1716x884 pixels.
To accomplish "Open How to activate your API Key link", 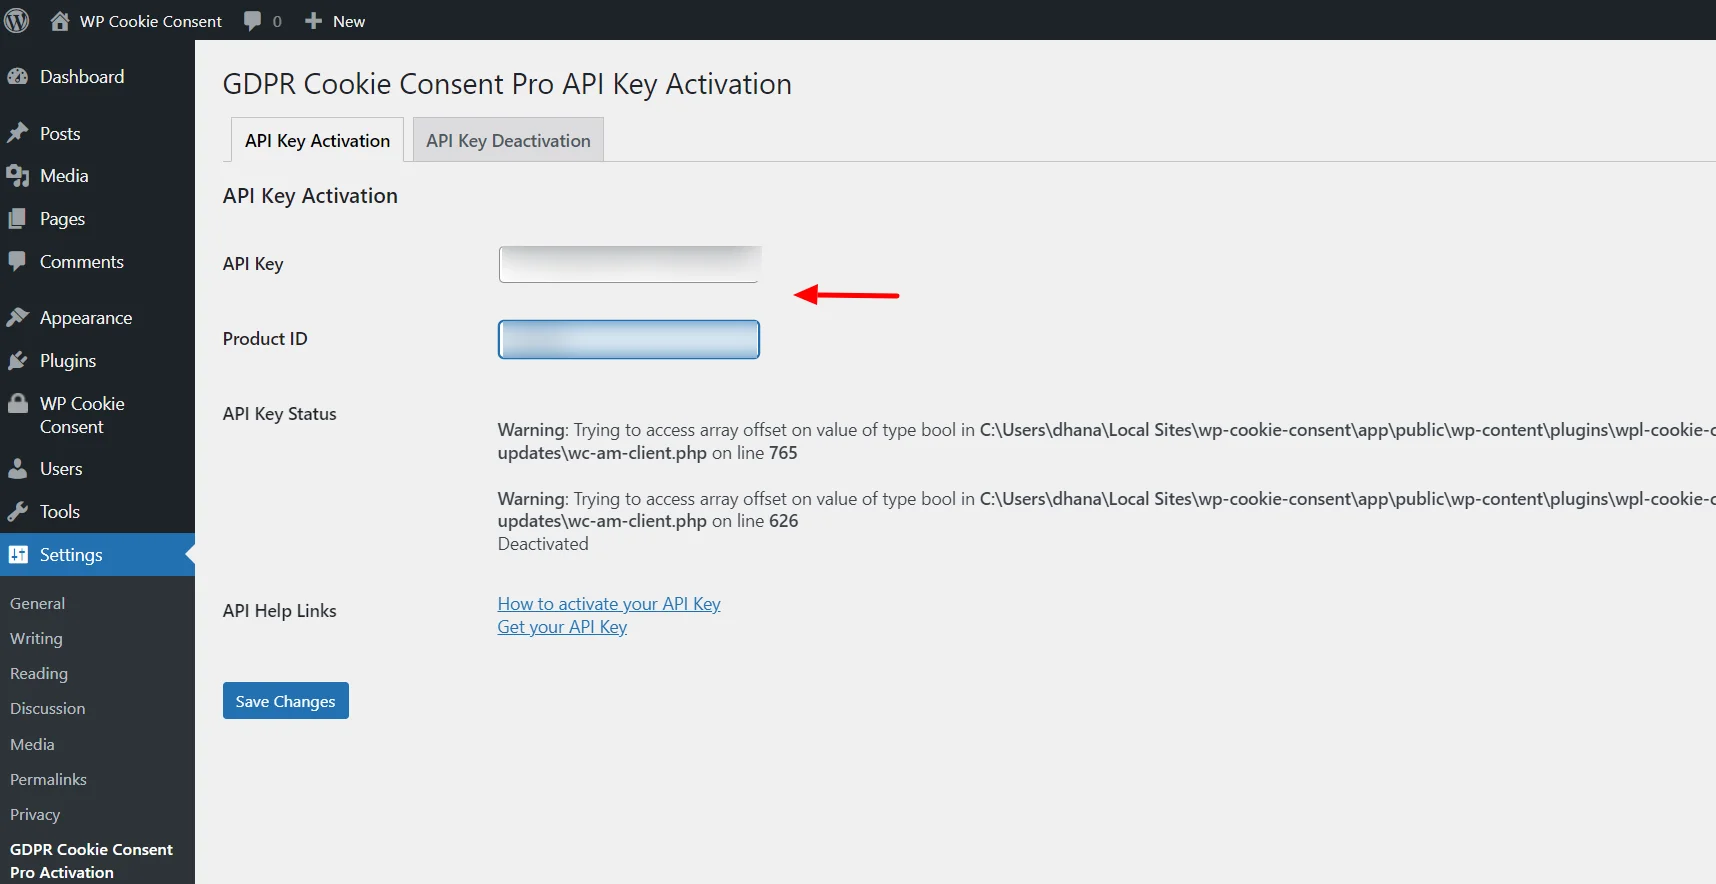I will pyautogui.click(x=609, y=604).
